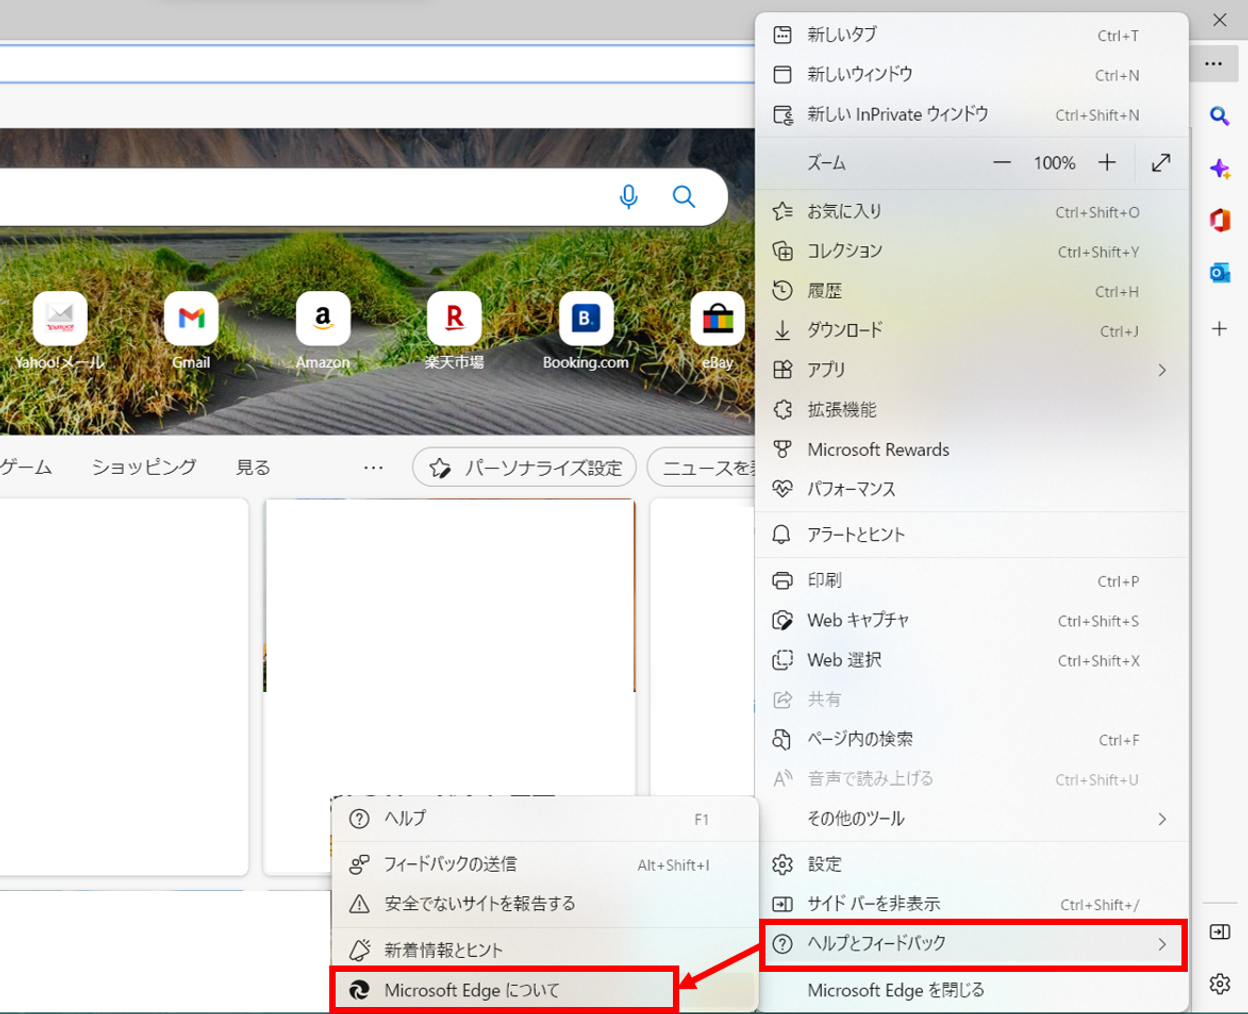The height and width of the screenshot is (1014, 1248).
Task: Zoom out with the minus button
Action: click(1001, 163)
